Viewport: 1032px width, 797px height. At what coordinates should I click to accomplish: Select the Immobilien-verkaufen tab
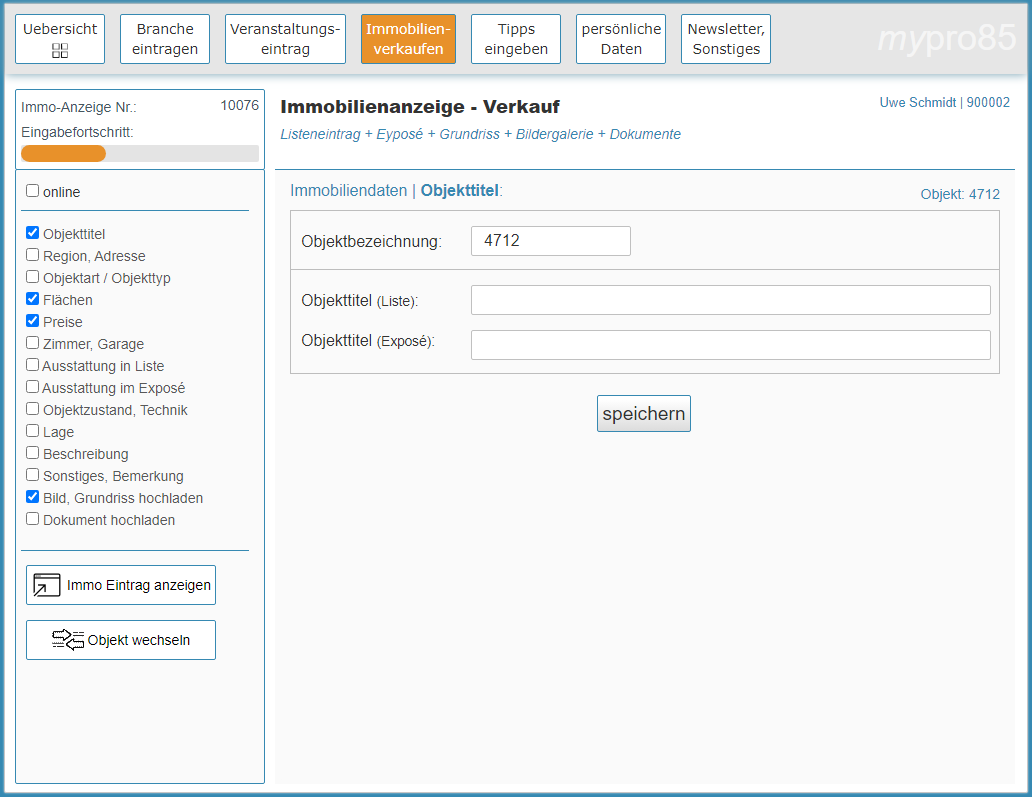coord(408,39)
